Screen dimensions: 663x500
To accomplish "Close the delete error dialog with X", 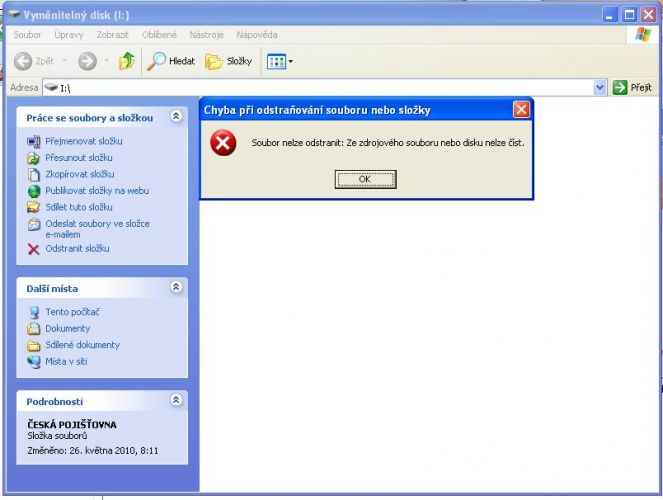I will tap(521, 110).
